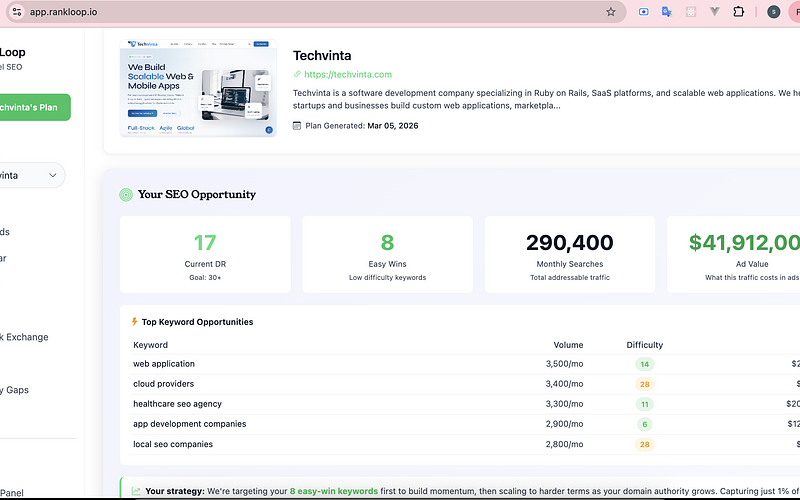Click the green difficulty badge 14
The width and height of the screenshot is (800, 500).
click(x=644, y=364)
